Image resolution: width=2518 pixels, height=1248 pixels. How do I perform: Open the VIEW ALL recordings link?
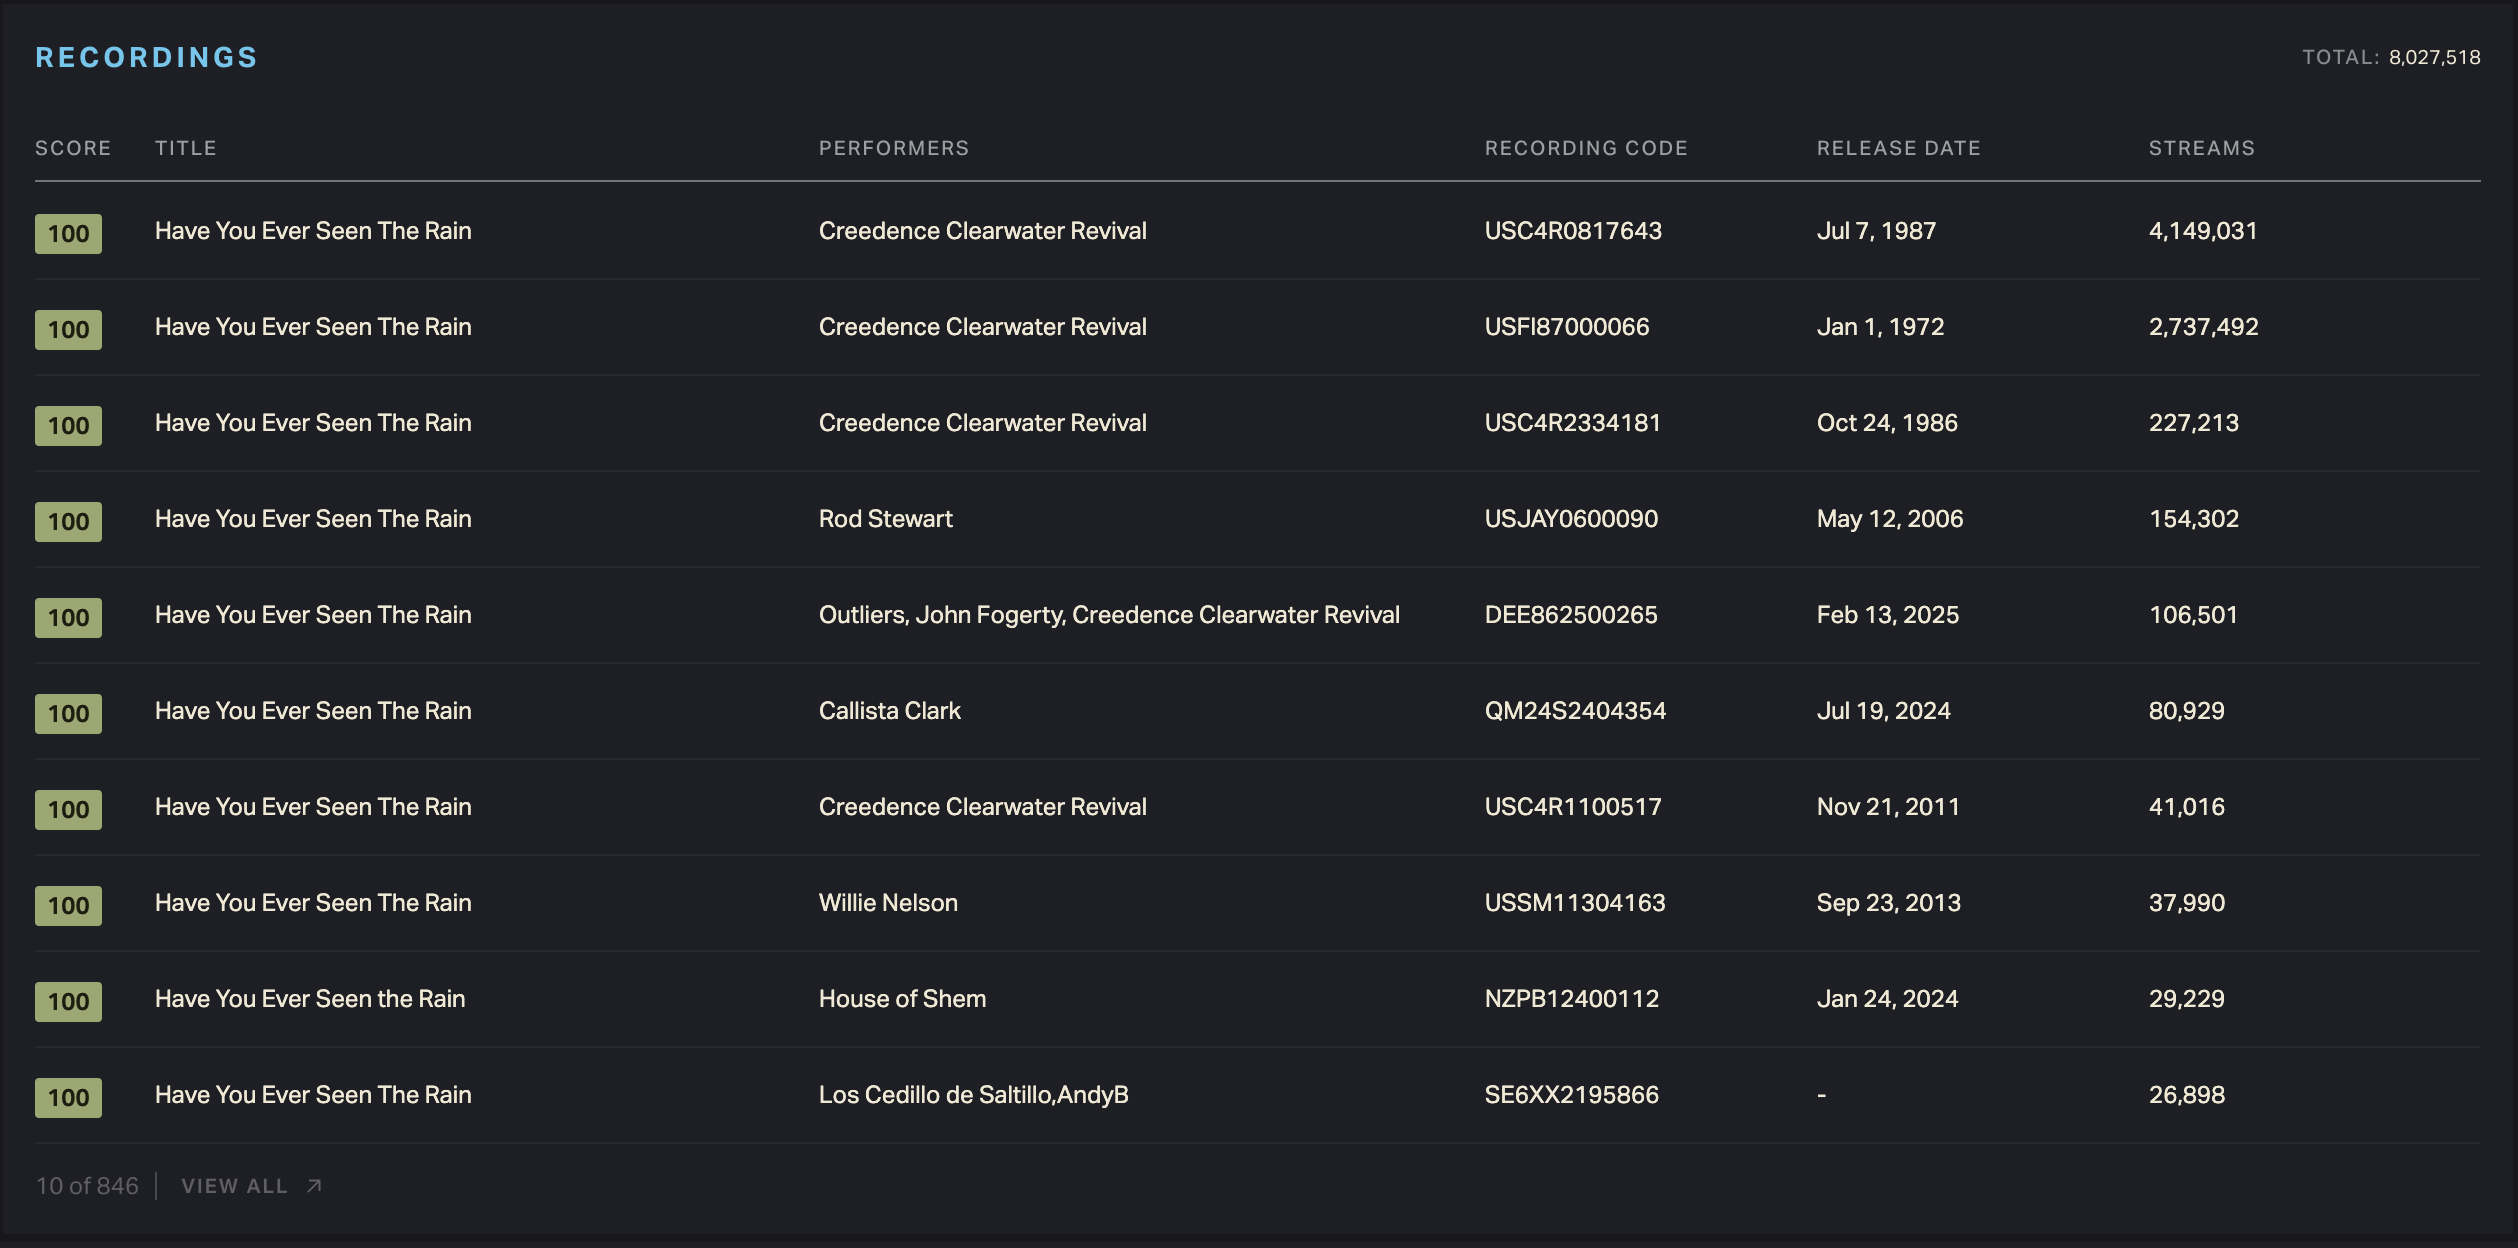click(x=251, y=1186)
